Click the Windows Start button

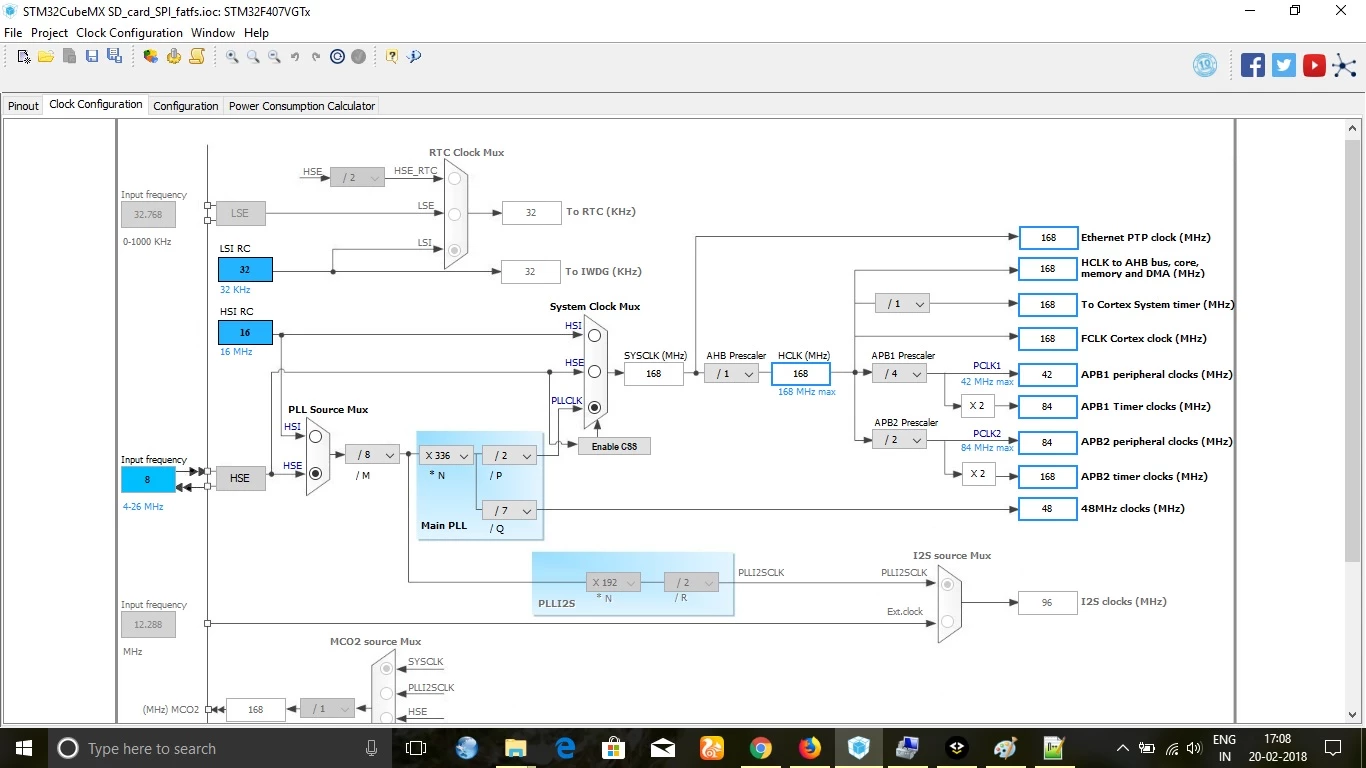(23, 748)
